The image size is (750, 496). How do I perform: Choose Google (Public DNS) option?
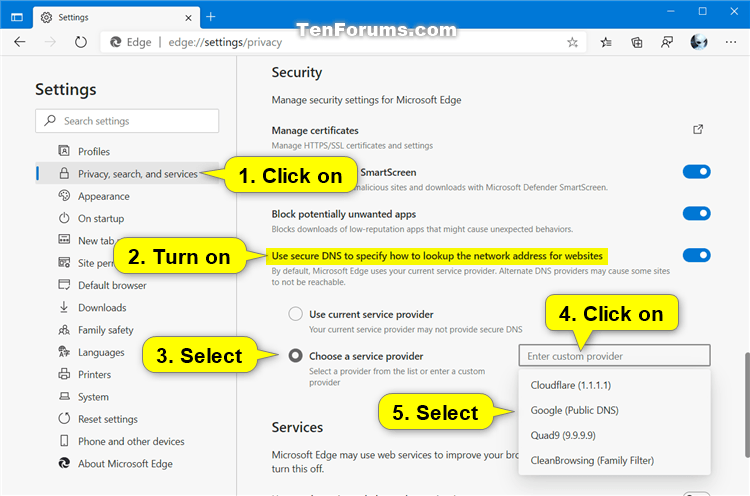[x=614, y=410]
